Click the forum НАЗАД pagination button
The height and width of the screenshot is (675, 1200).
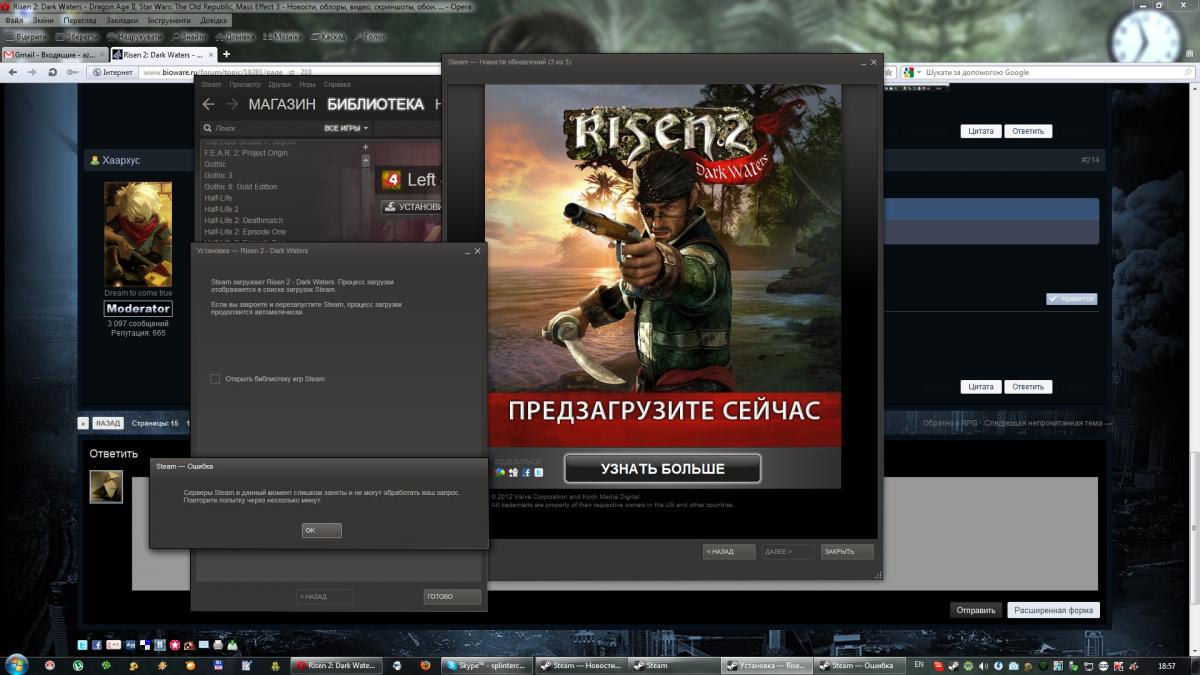[107, 423]
